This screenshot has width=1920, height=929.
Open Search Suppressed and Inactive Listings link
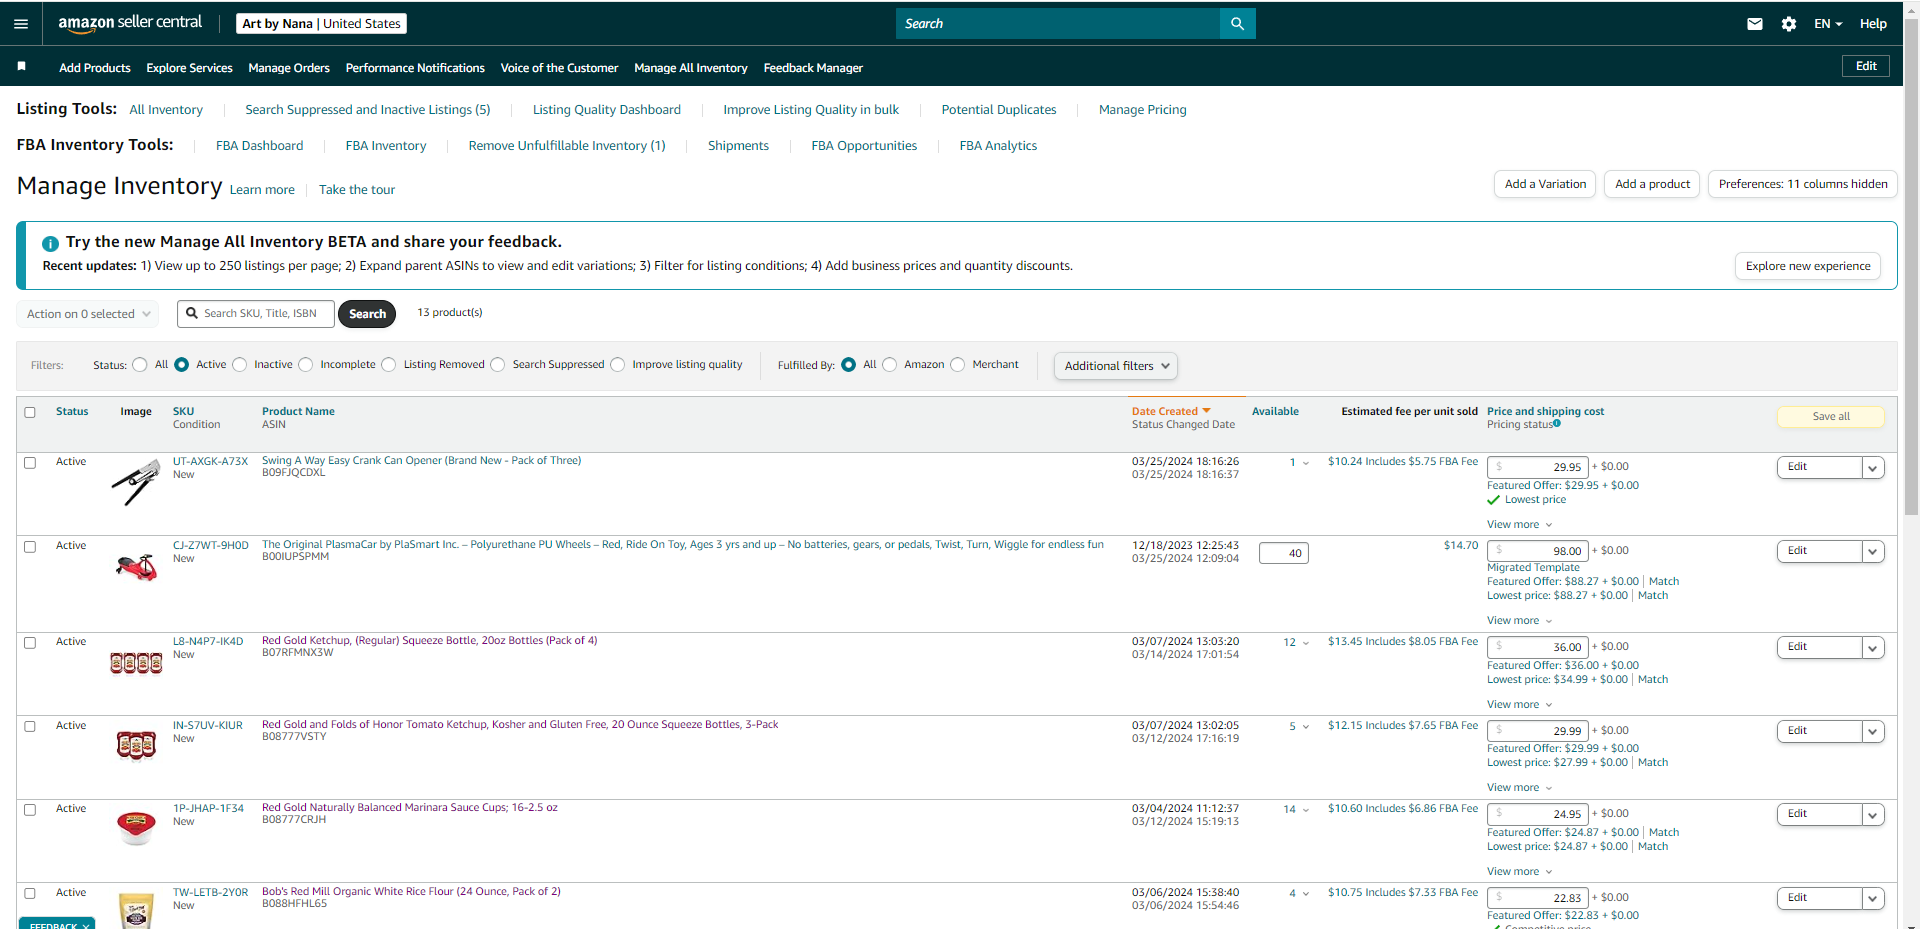click(368, 110)
